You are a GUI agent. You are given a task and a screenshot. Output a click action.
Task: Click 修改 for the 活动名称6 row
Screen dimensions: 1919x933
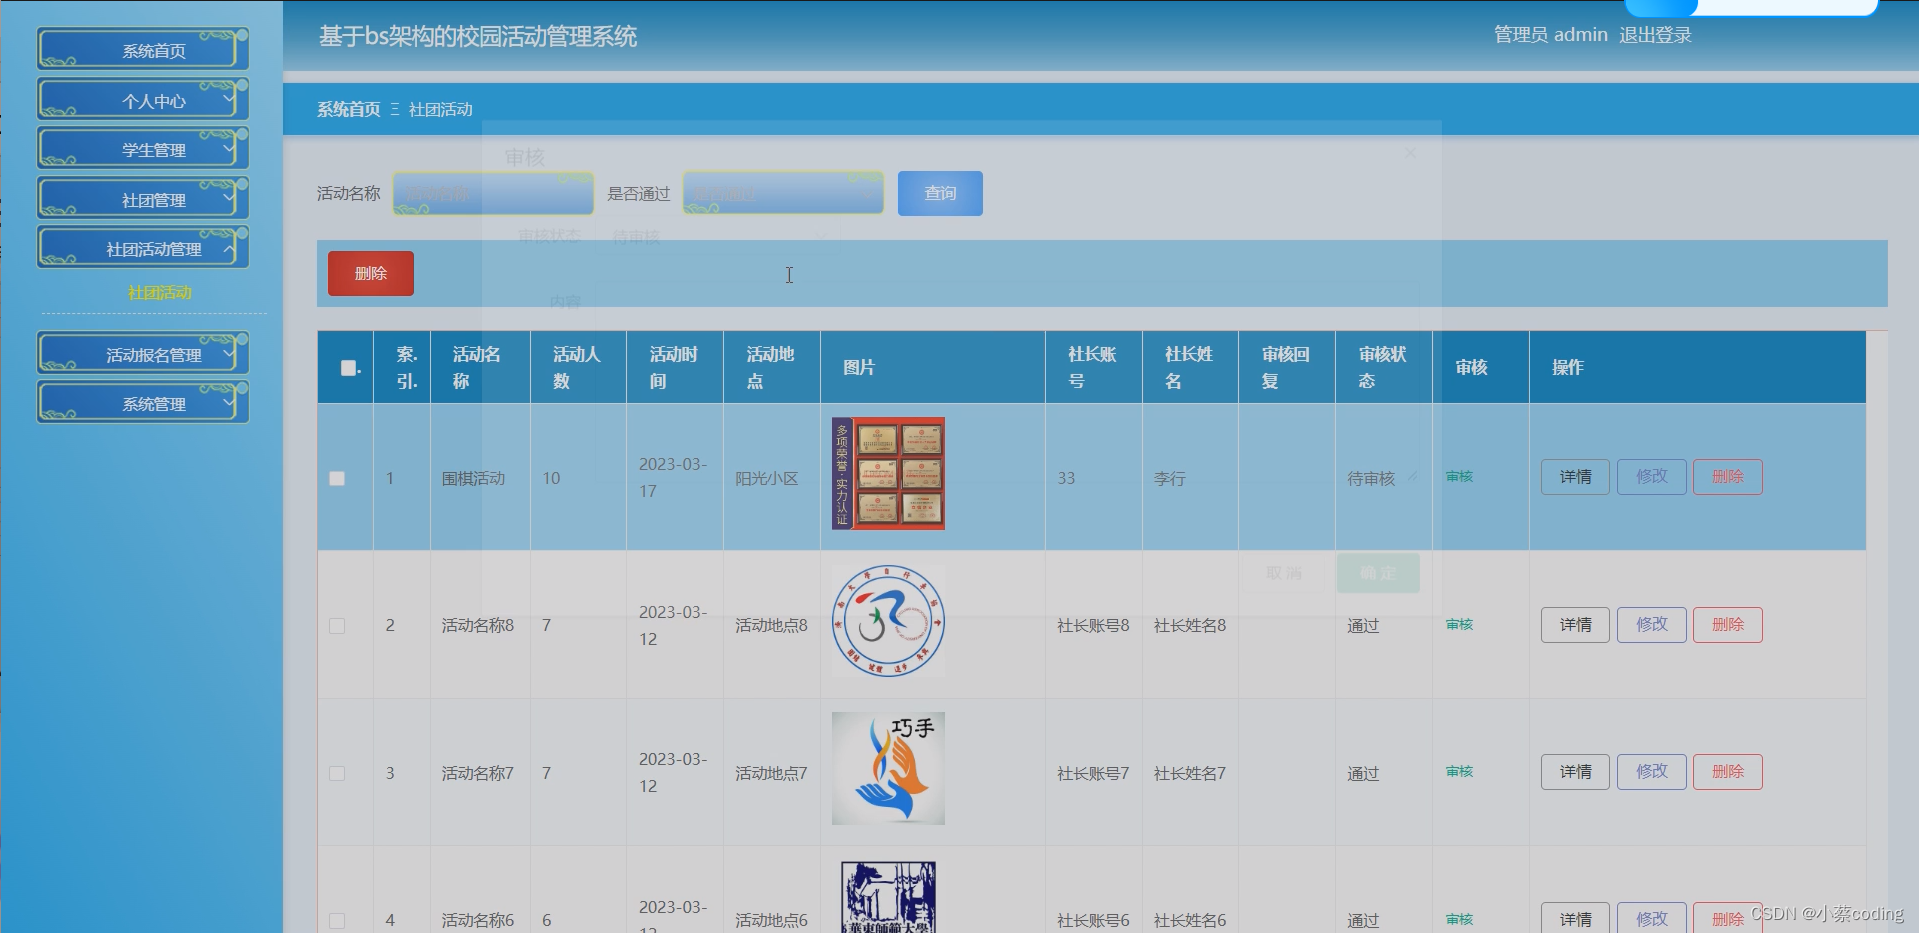point(1651,918)
